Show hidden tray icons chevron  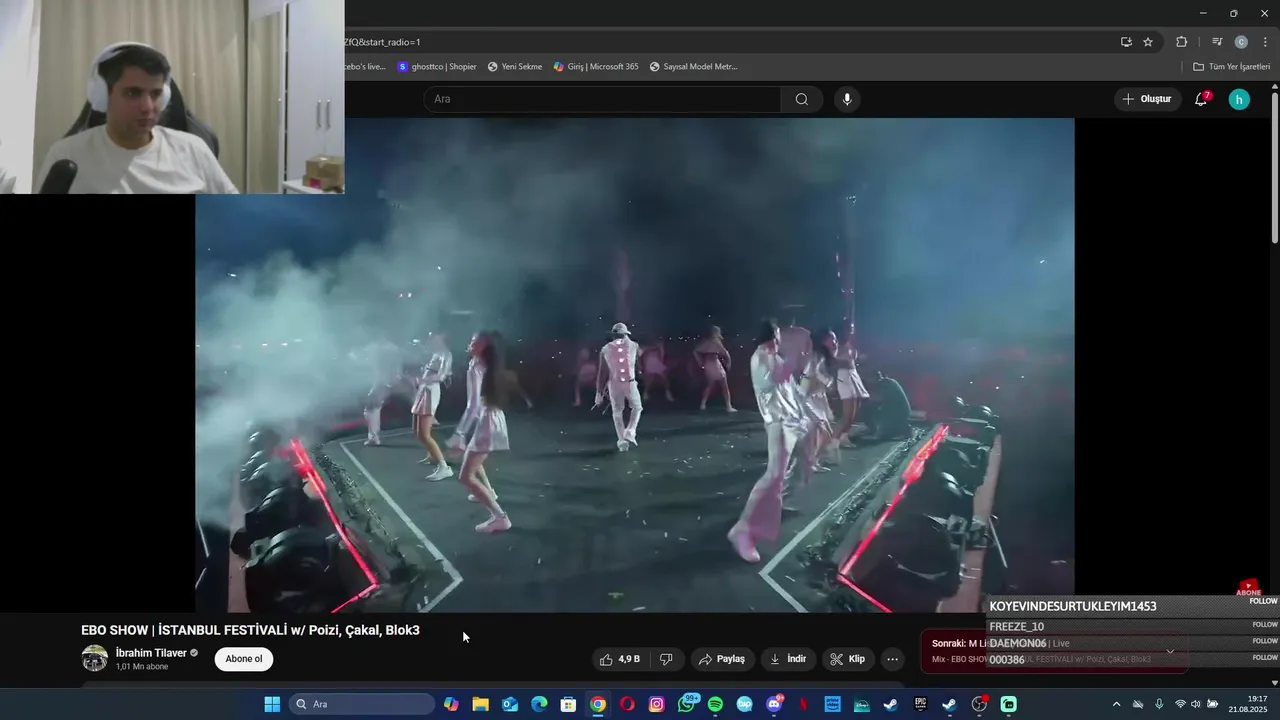click(1117, 704)
